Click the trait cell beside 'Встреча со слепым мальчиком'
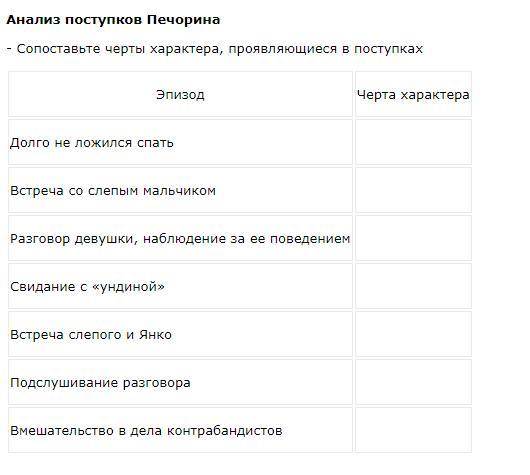This screenshot has width=530, height=475. click(413, 190)
